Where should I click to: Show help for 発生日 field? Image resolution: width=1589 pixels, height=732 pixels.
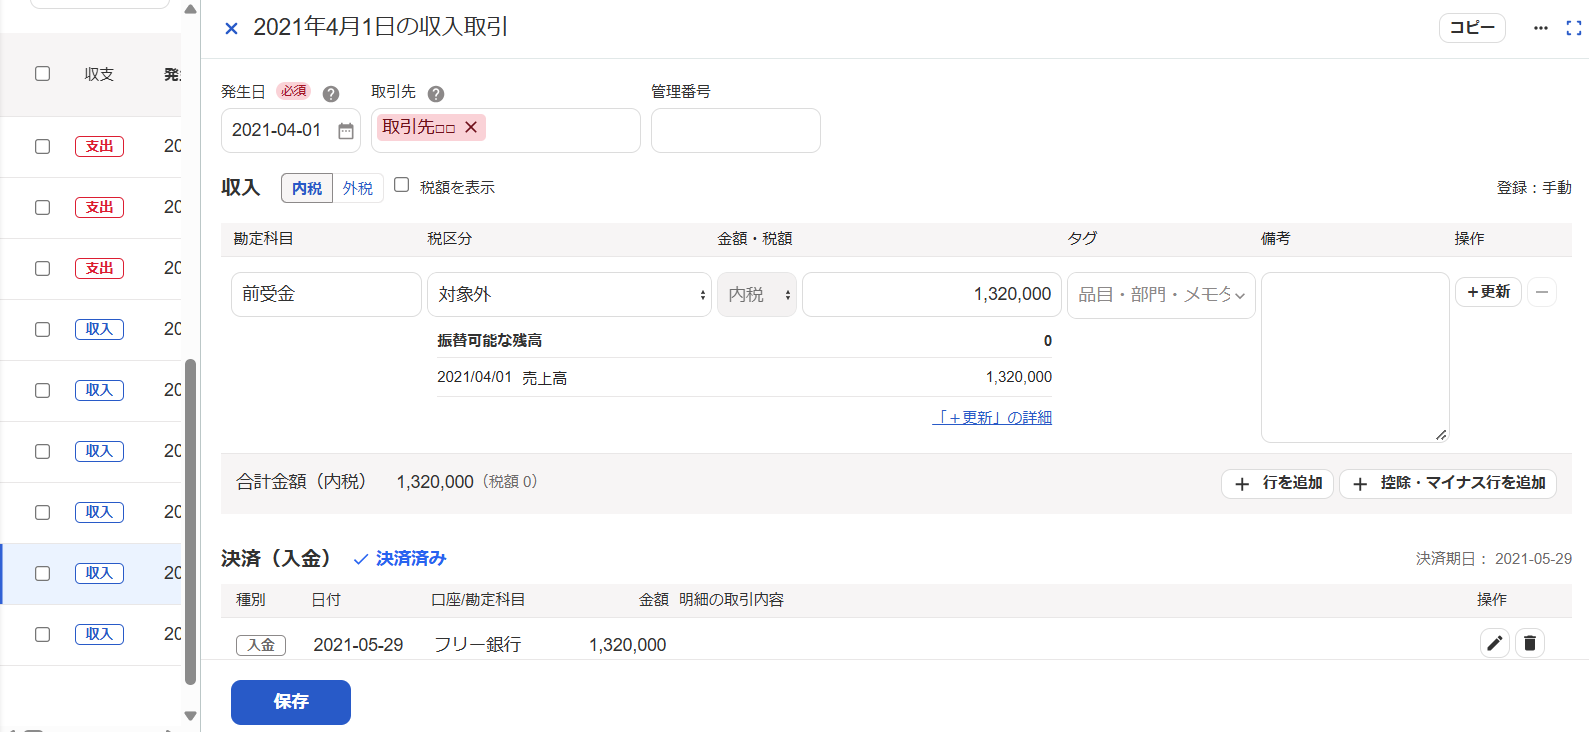pyautogui.click(x=331, y=94)
